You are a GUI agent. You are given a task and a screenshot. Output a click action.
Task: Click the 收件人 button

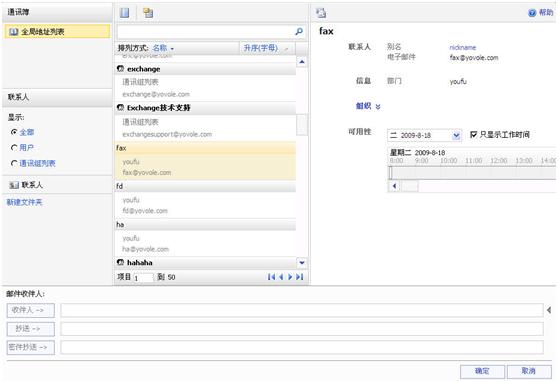[31, 310]
